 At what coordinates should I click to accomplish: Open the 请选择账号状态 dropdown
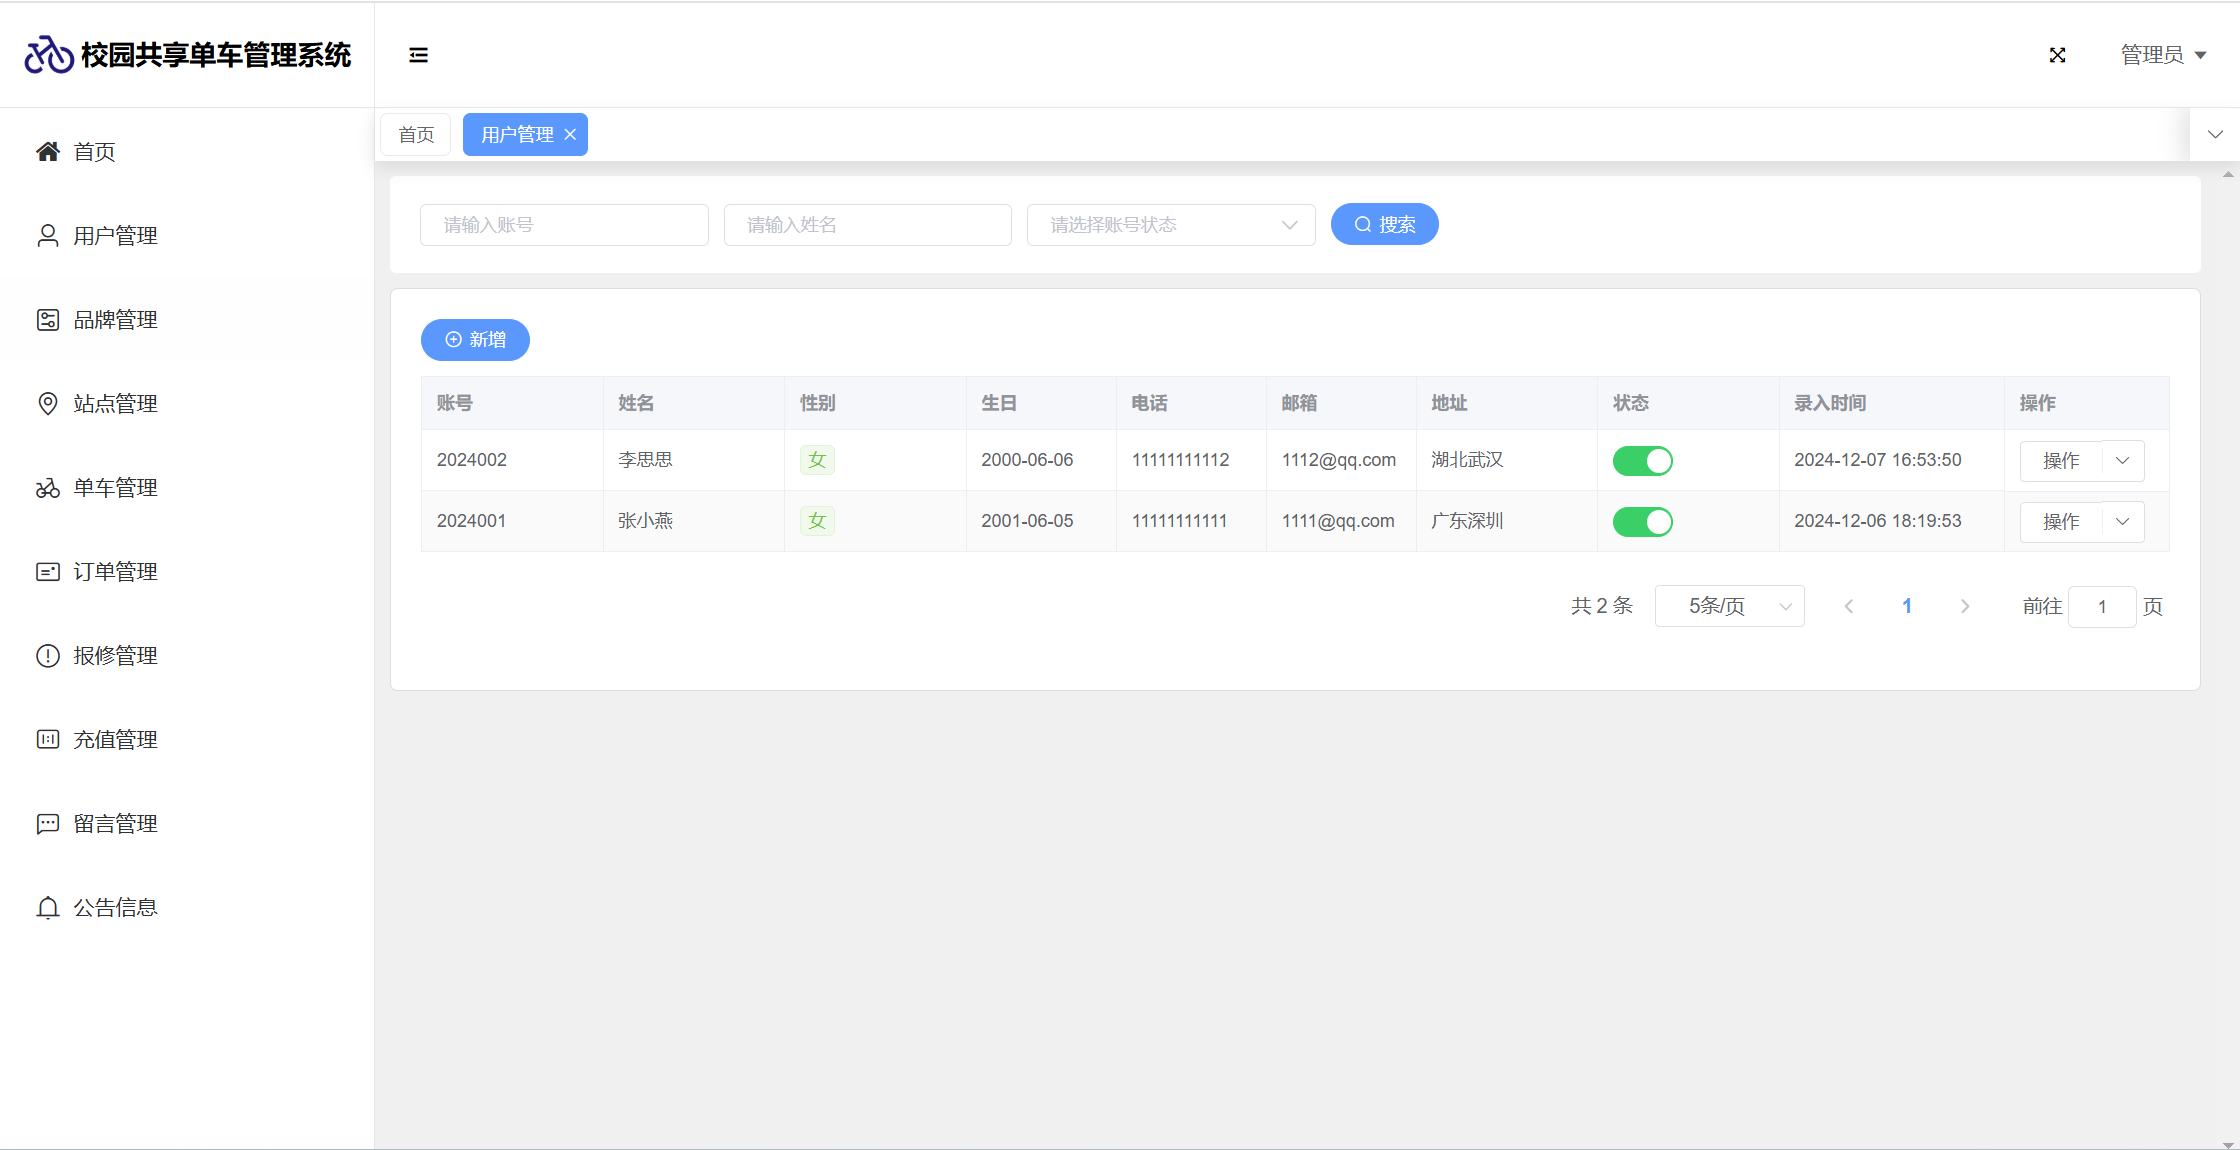pyautogui.click(x=1170, y=225)
